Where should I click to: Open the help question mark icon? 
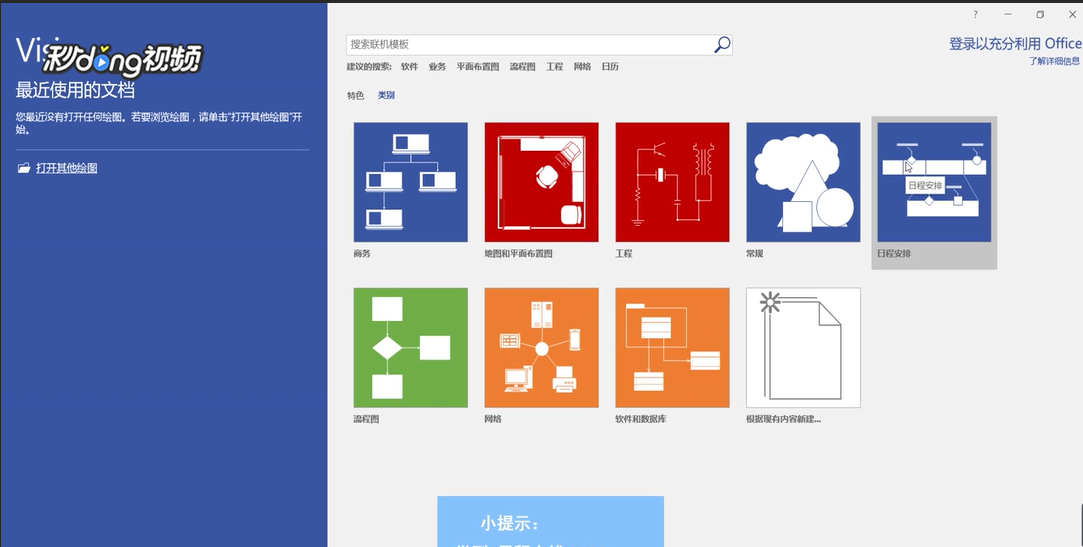[975, 15]
